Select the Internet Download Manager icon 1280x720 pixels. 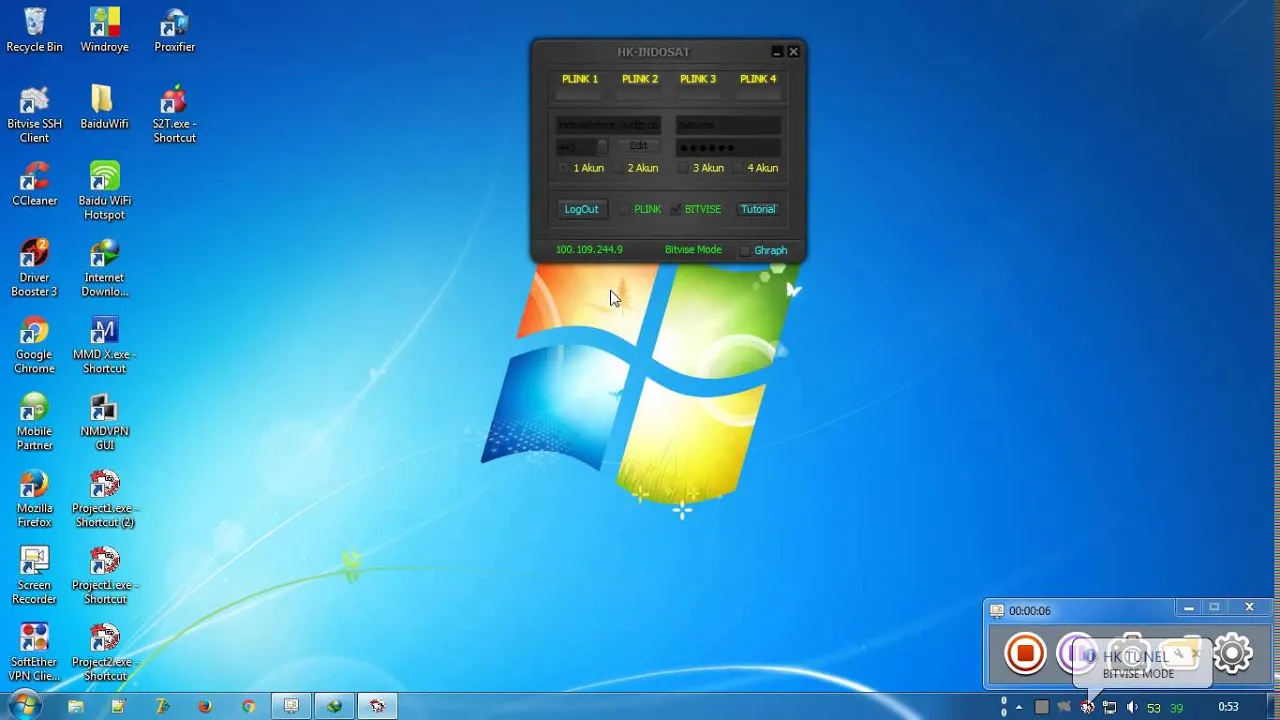point(104,268)
